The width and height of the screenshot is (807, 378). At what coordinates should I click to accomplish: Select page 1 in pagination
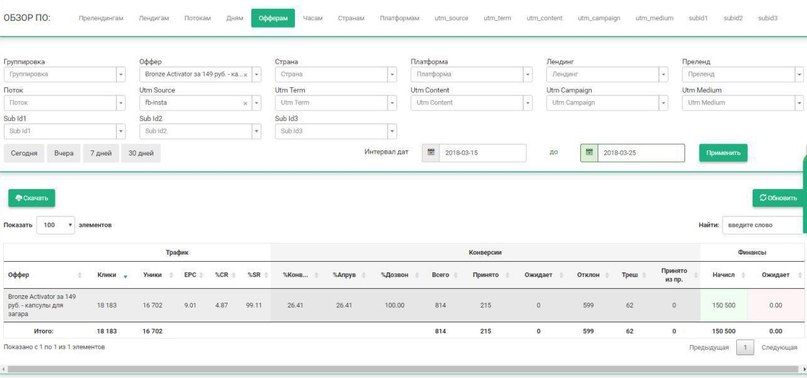[x=745, y=348]
